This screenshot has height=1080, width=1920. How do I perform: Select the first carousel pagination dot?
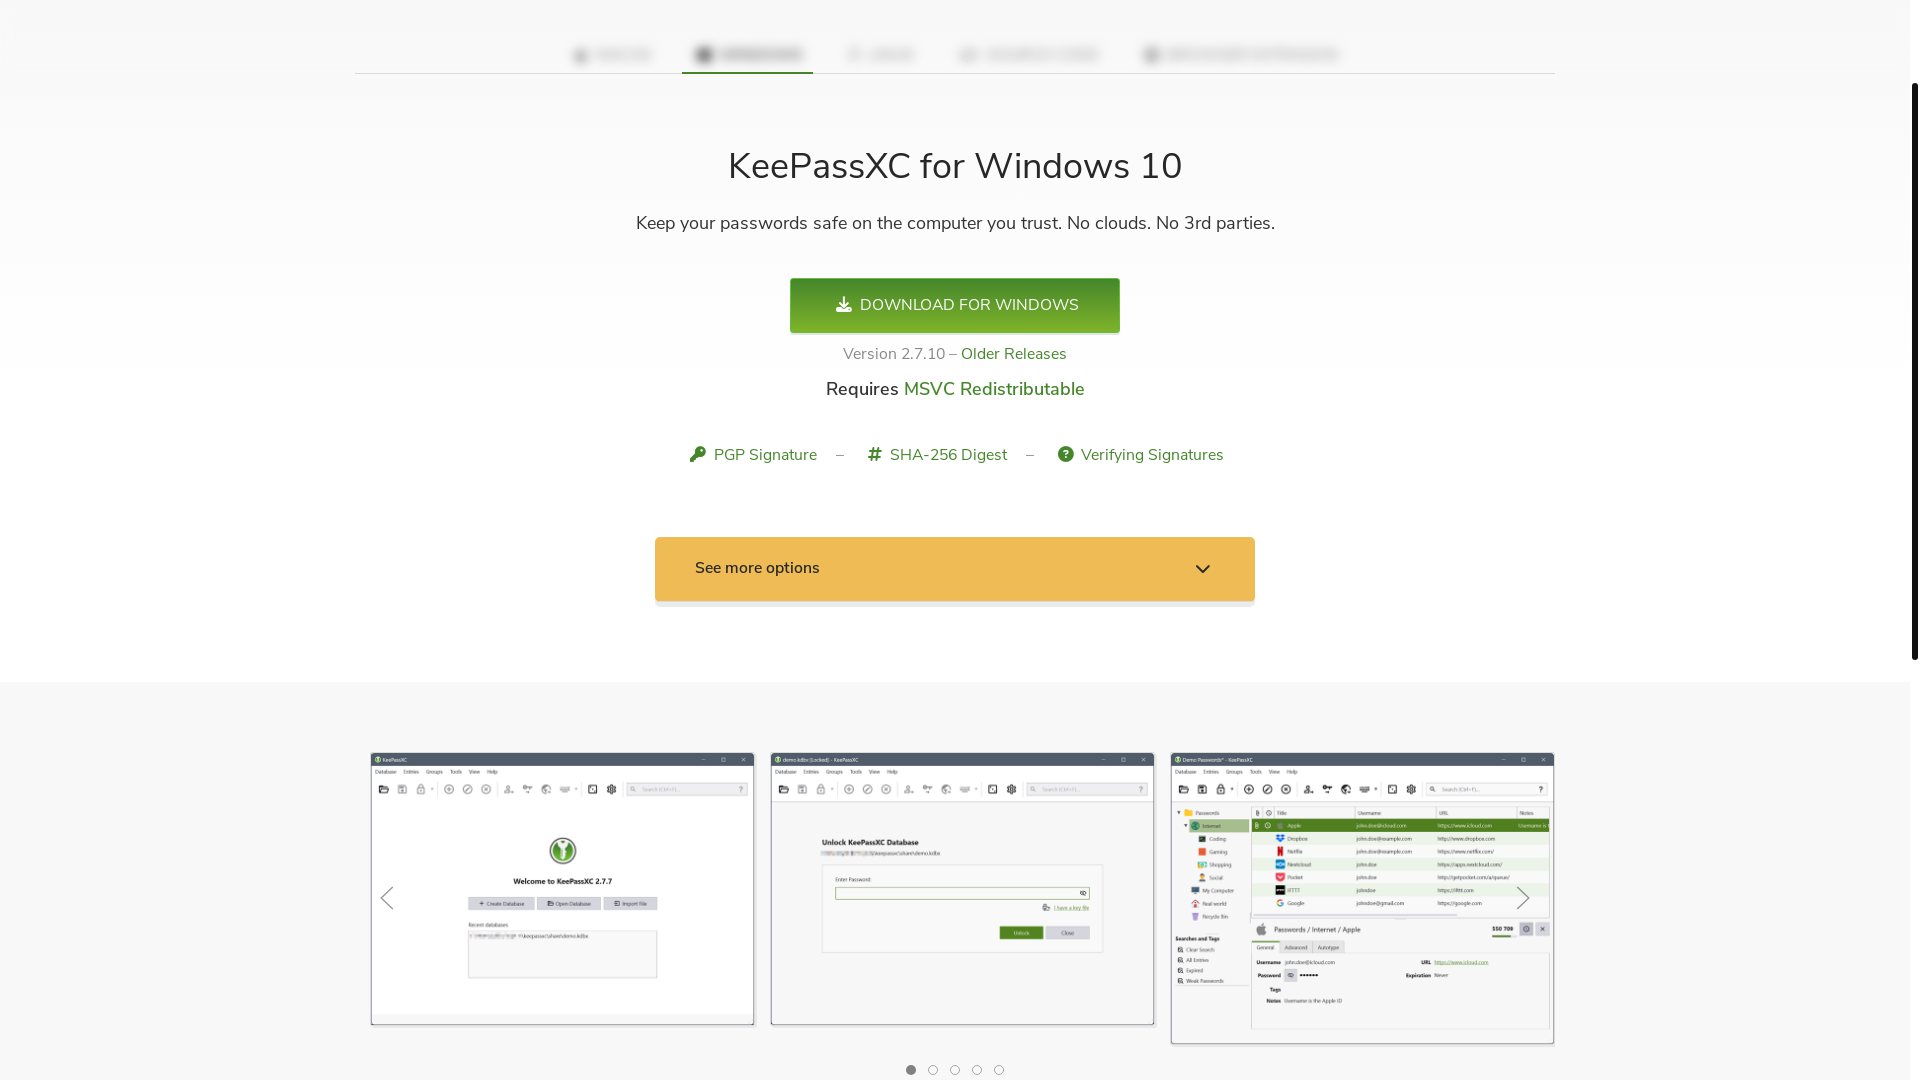911,1070
